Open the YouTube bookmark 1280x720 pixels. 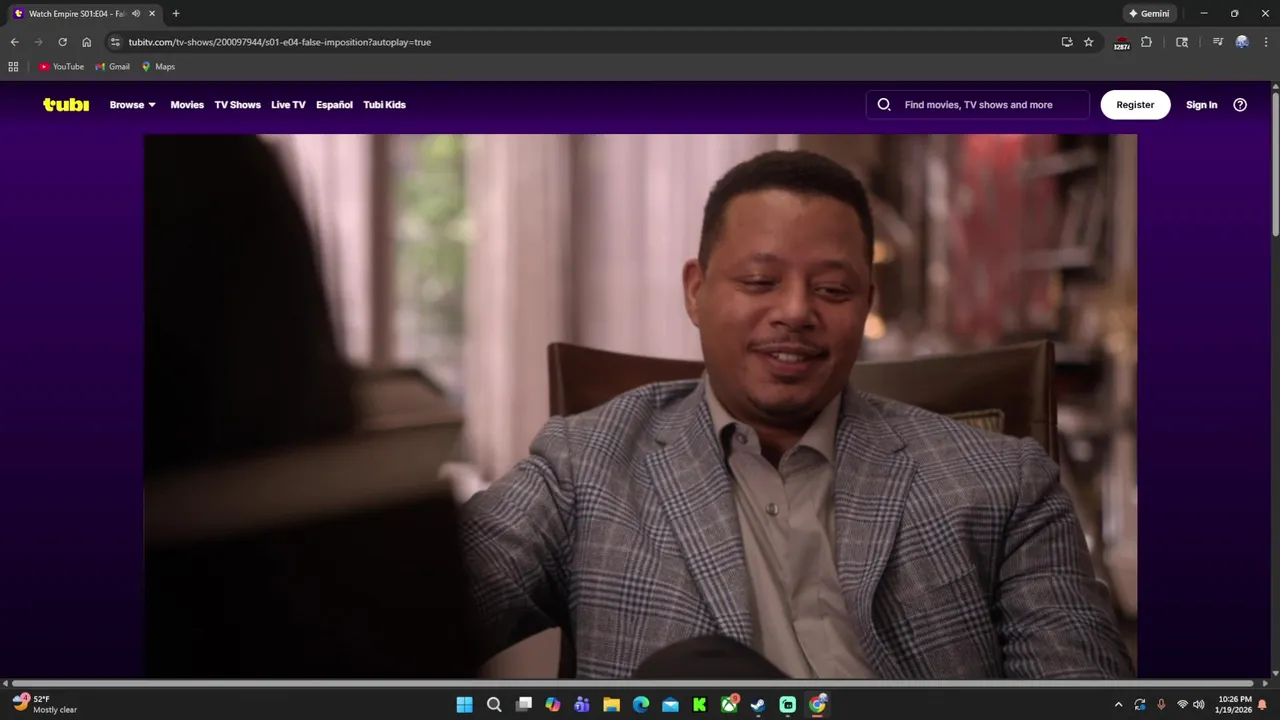(61, 67)
